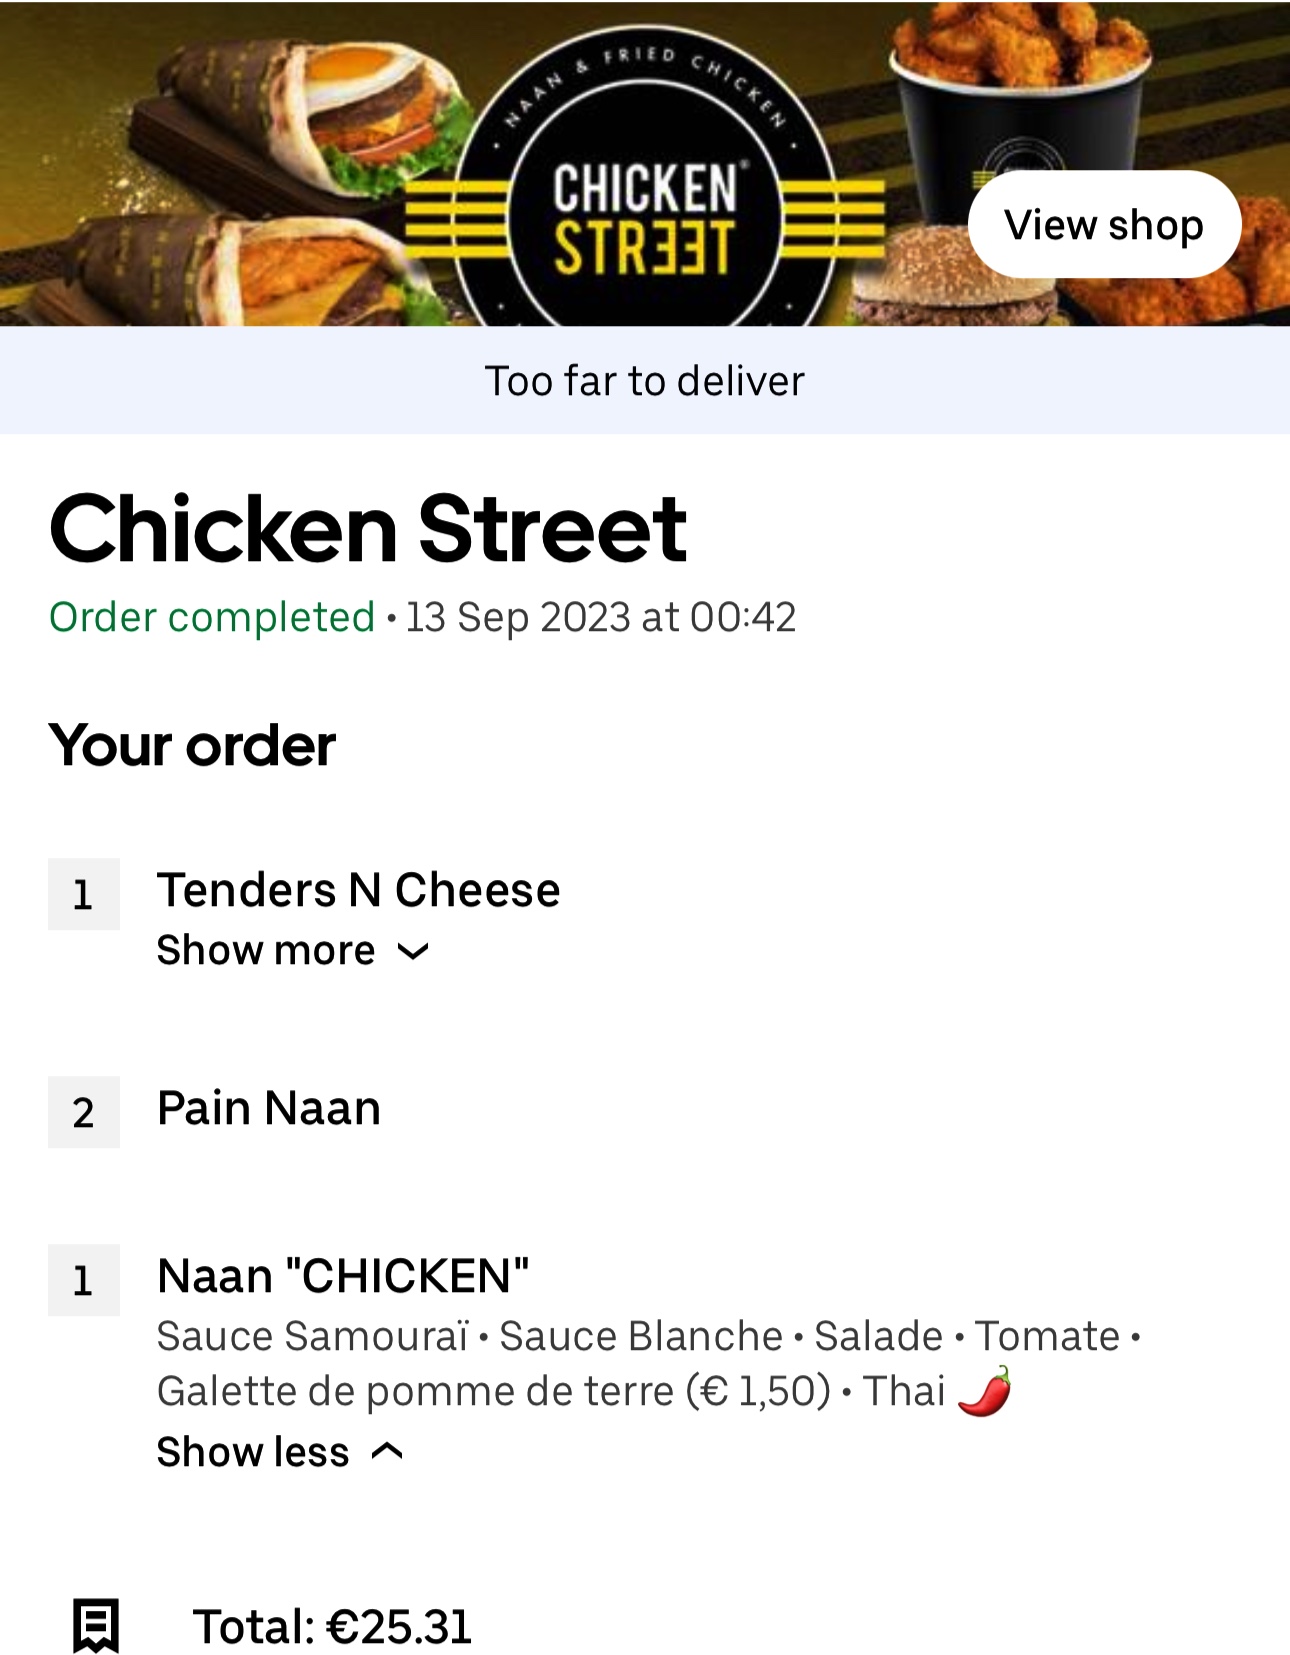Click the receipt icon beside Total
The image size is (1290, 1655).
point(96,1625)
